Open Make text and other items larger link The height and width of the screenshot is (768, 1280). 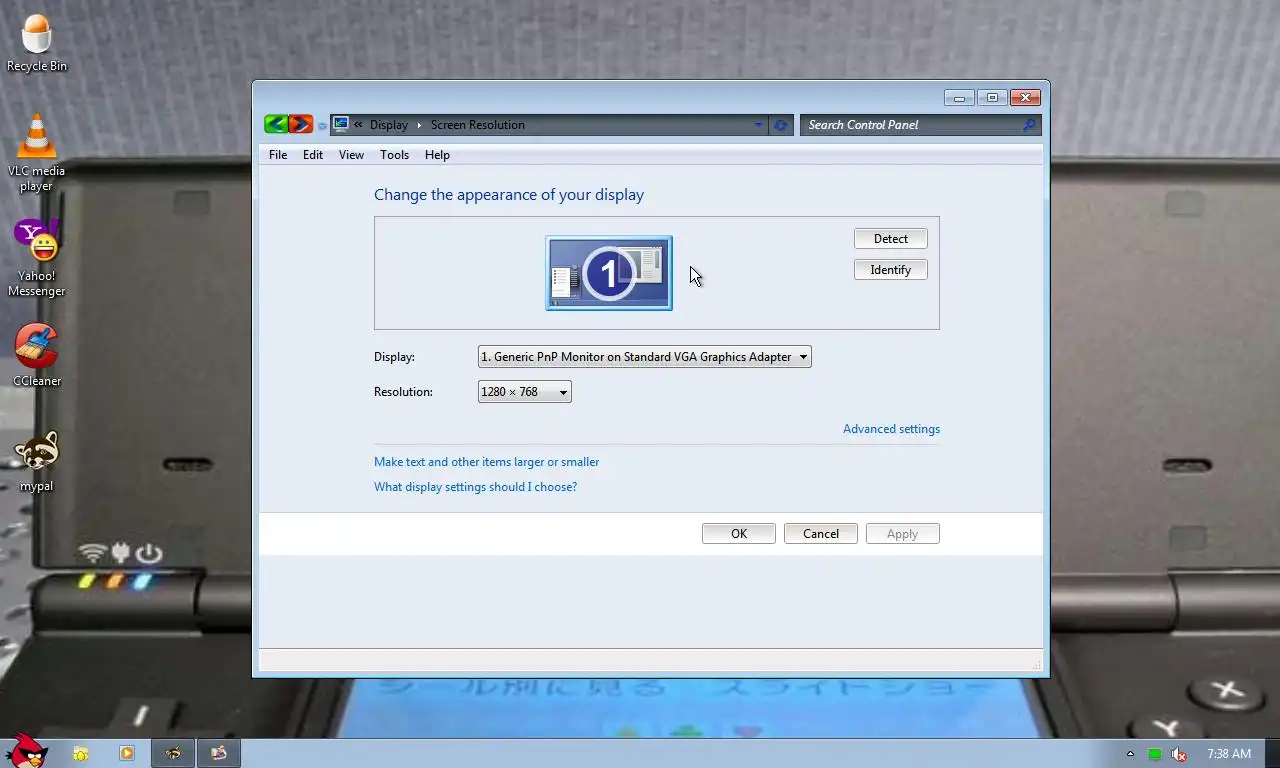(487, 462)
